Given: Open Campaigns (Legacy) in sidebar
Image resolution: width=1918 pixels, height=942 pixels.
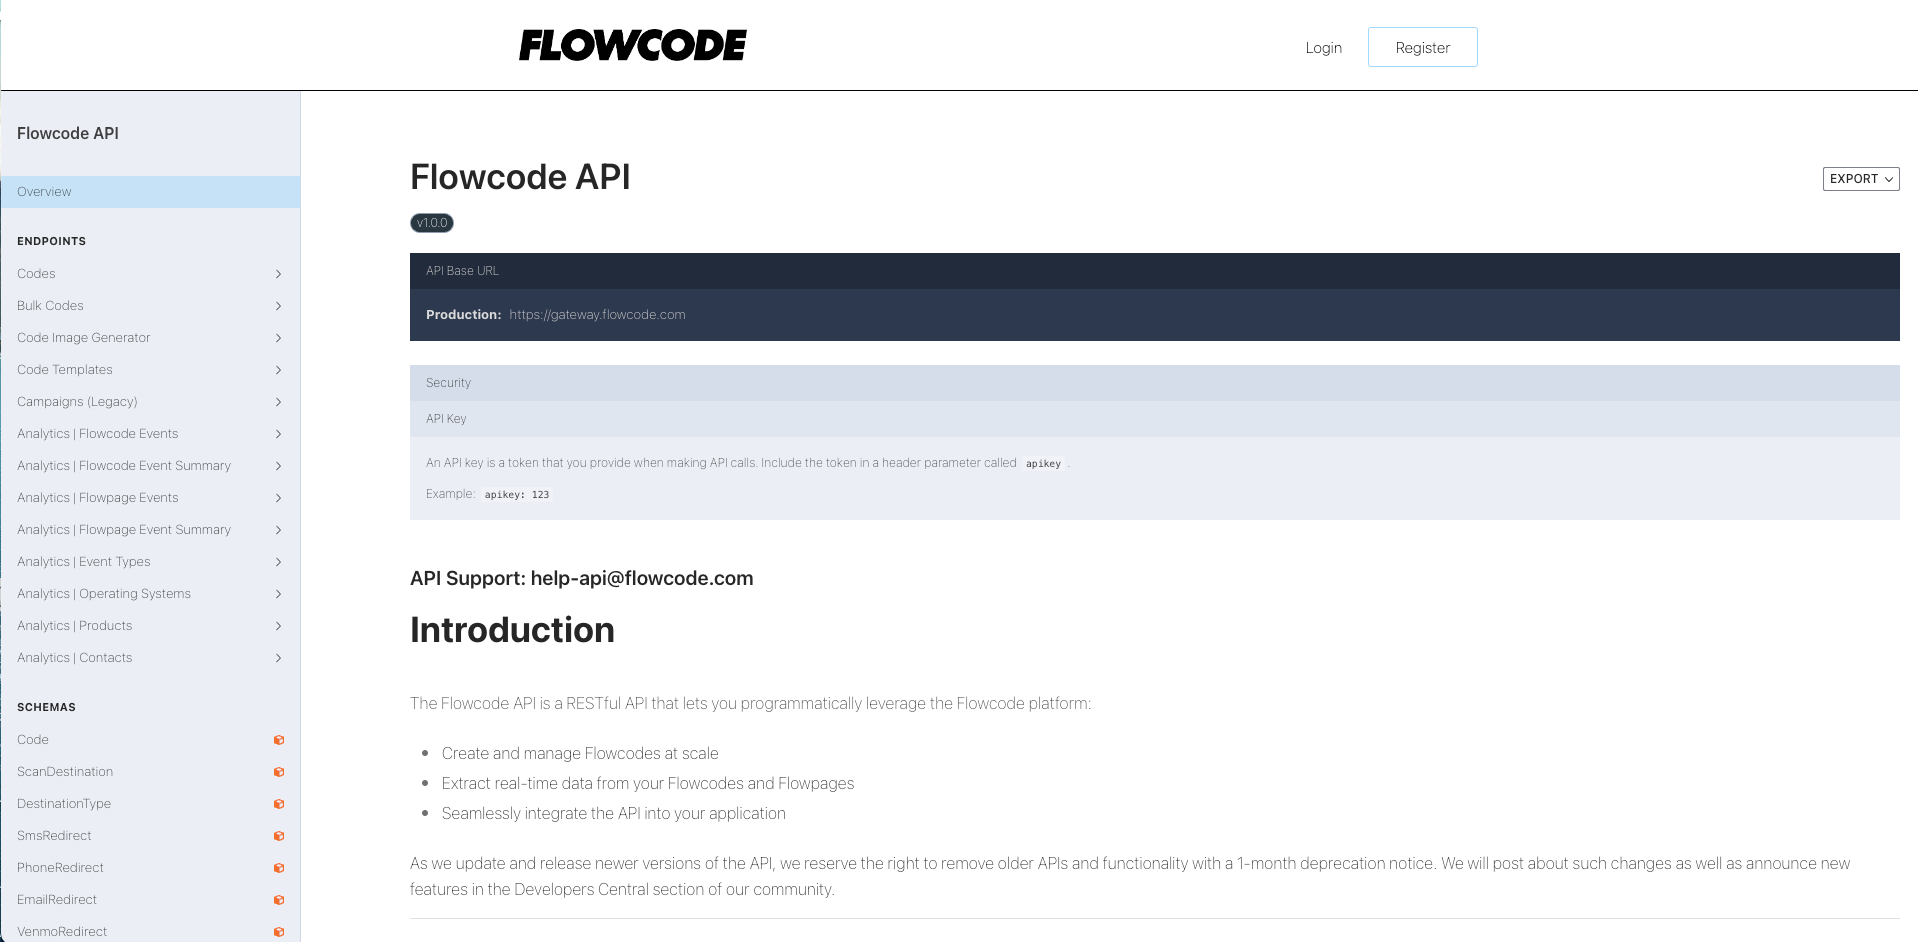Looking at the screenshot, I should pos(77,402).
